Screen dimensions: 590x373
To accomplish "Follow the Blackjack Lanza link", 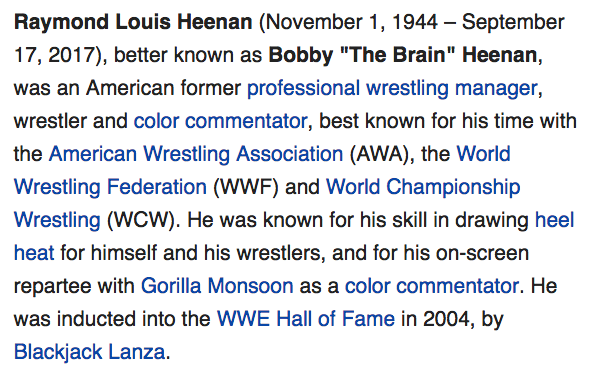I will pyautogui.click(x=90, y=352).
